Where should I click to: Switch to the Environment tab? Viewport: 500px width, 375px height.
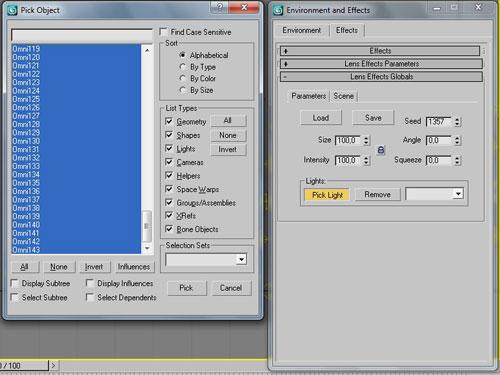point(302,30)
